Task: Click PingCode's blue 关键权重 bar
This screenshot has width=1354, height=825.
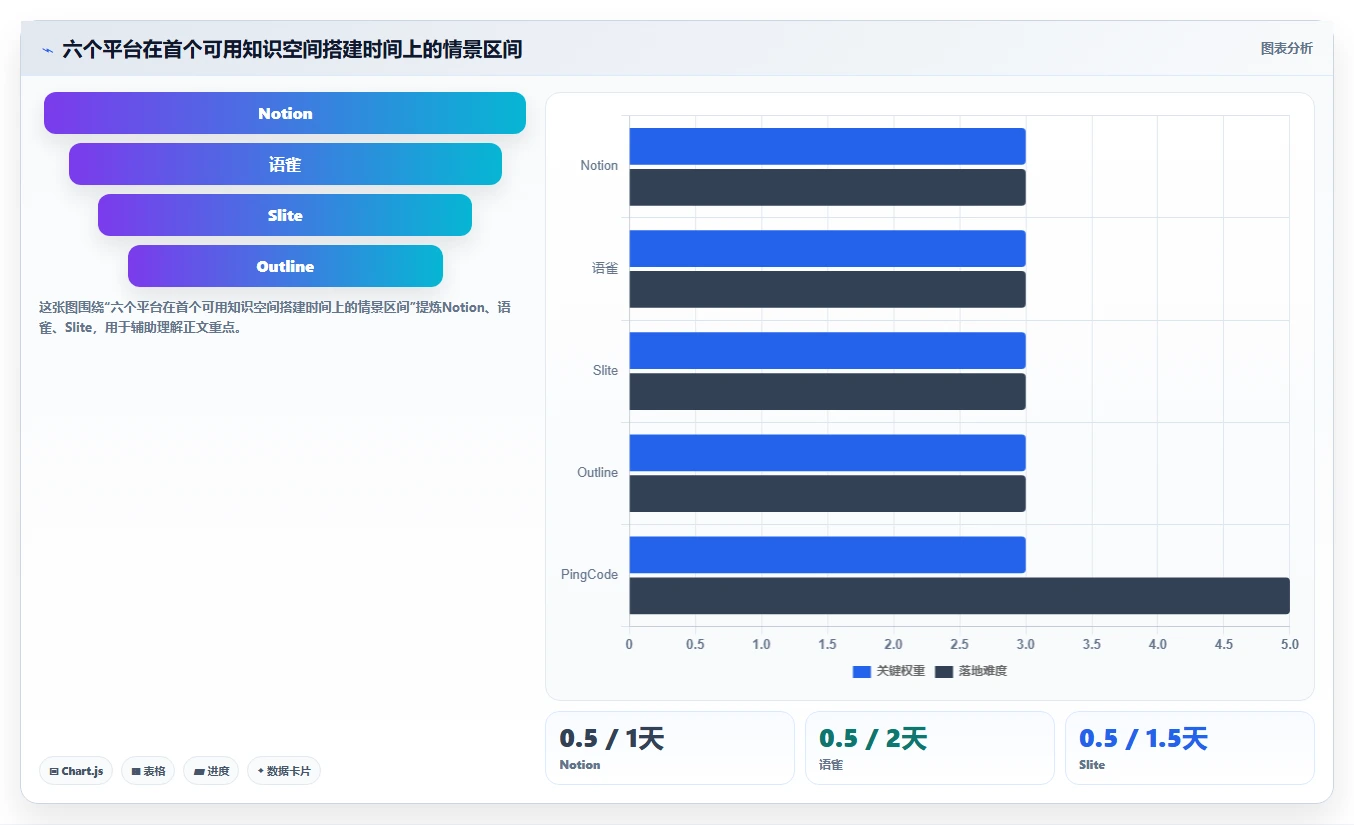Action: pos(827,554)
